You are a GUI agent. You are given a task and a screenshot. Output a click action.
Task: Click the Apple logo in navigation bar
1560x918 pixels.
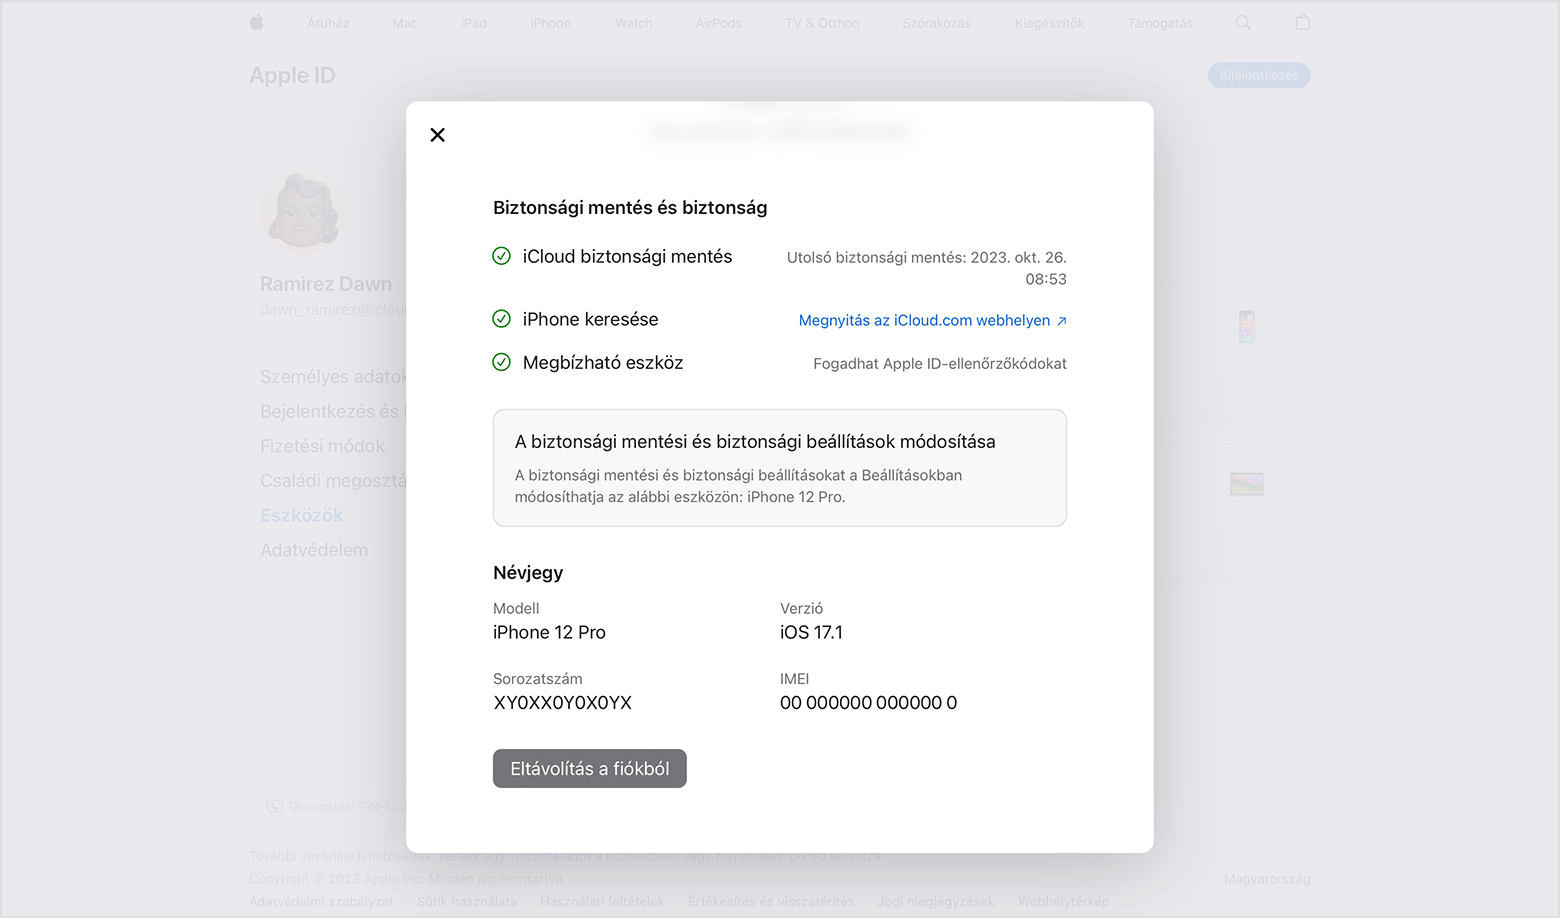pos(257,22)
